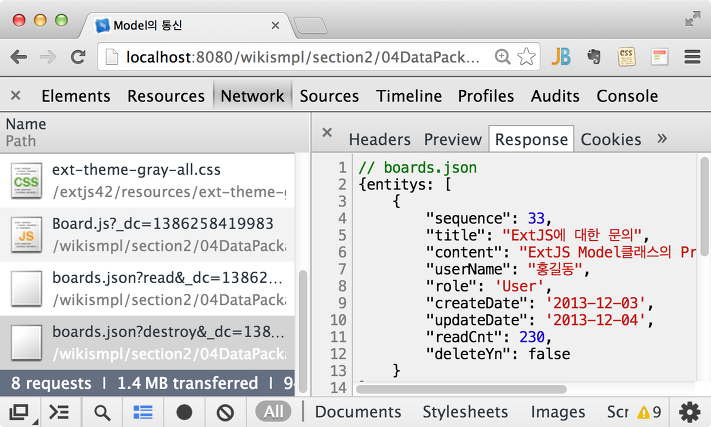
Task: Clear the network log
Action: coord(225,412)
